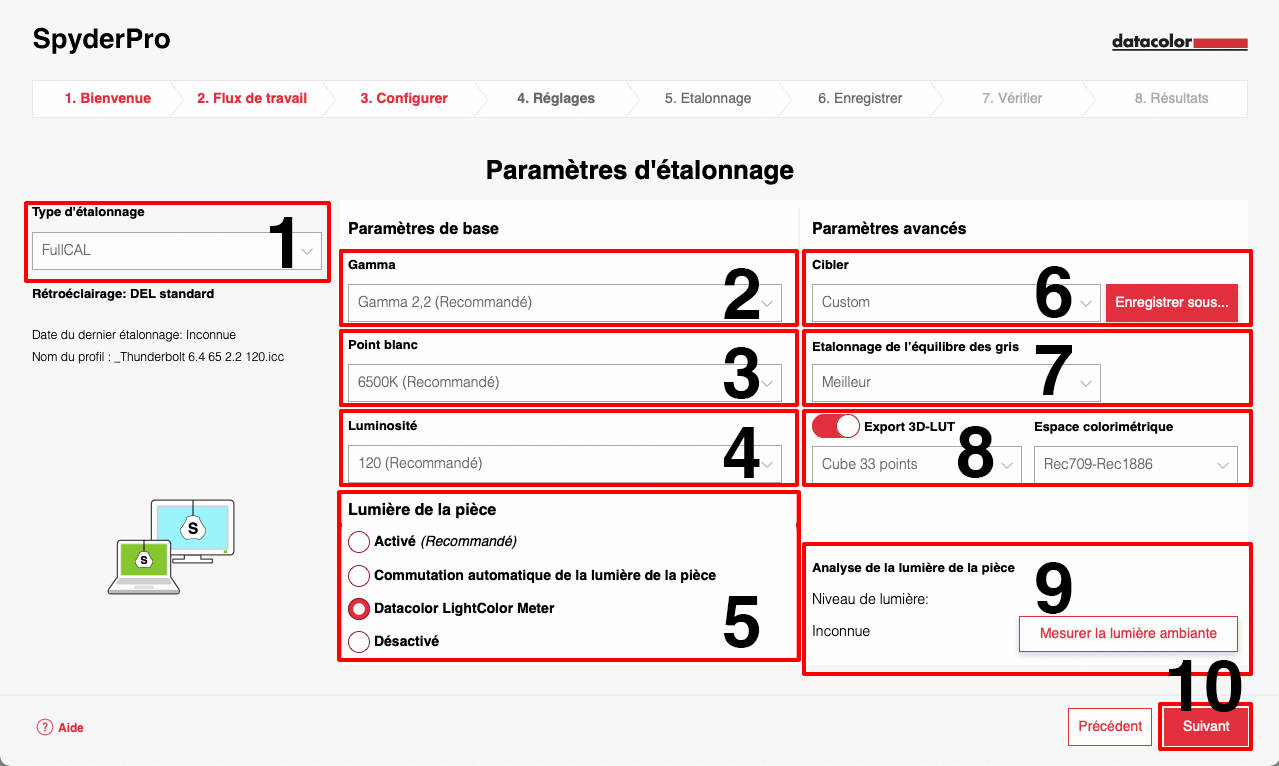This screenshot has width=1279, height=766.
Task: Expand the Gamma dropdown
Action: [564, 302]
